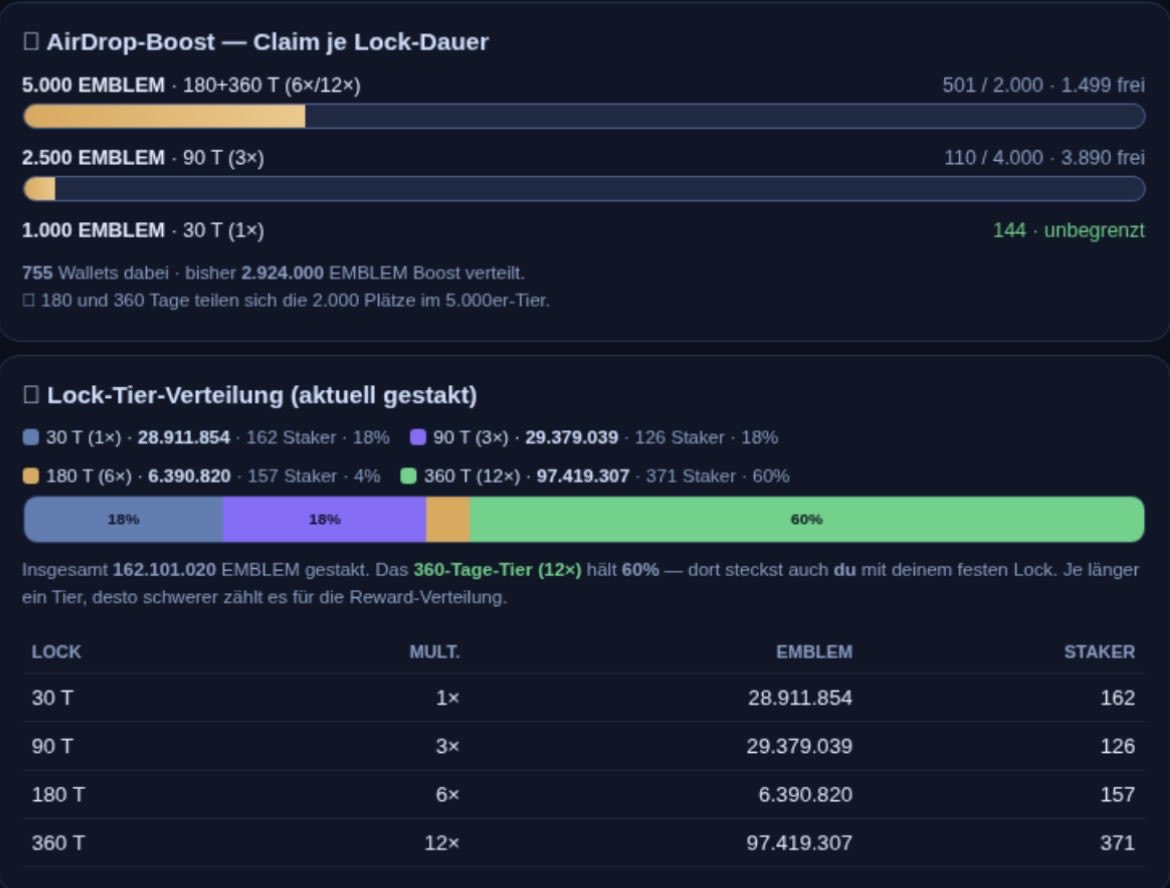Viewport: 1170px width, 888px height.
Task: Click the legend entry 162 Staker · 18%
Action: point(318,437)
